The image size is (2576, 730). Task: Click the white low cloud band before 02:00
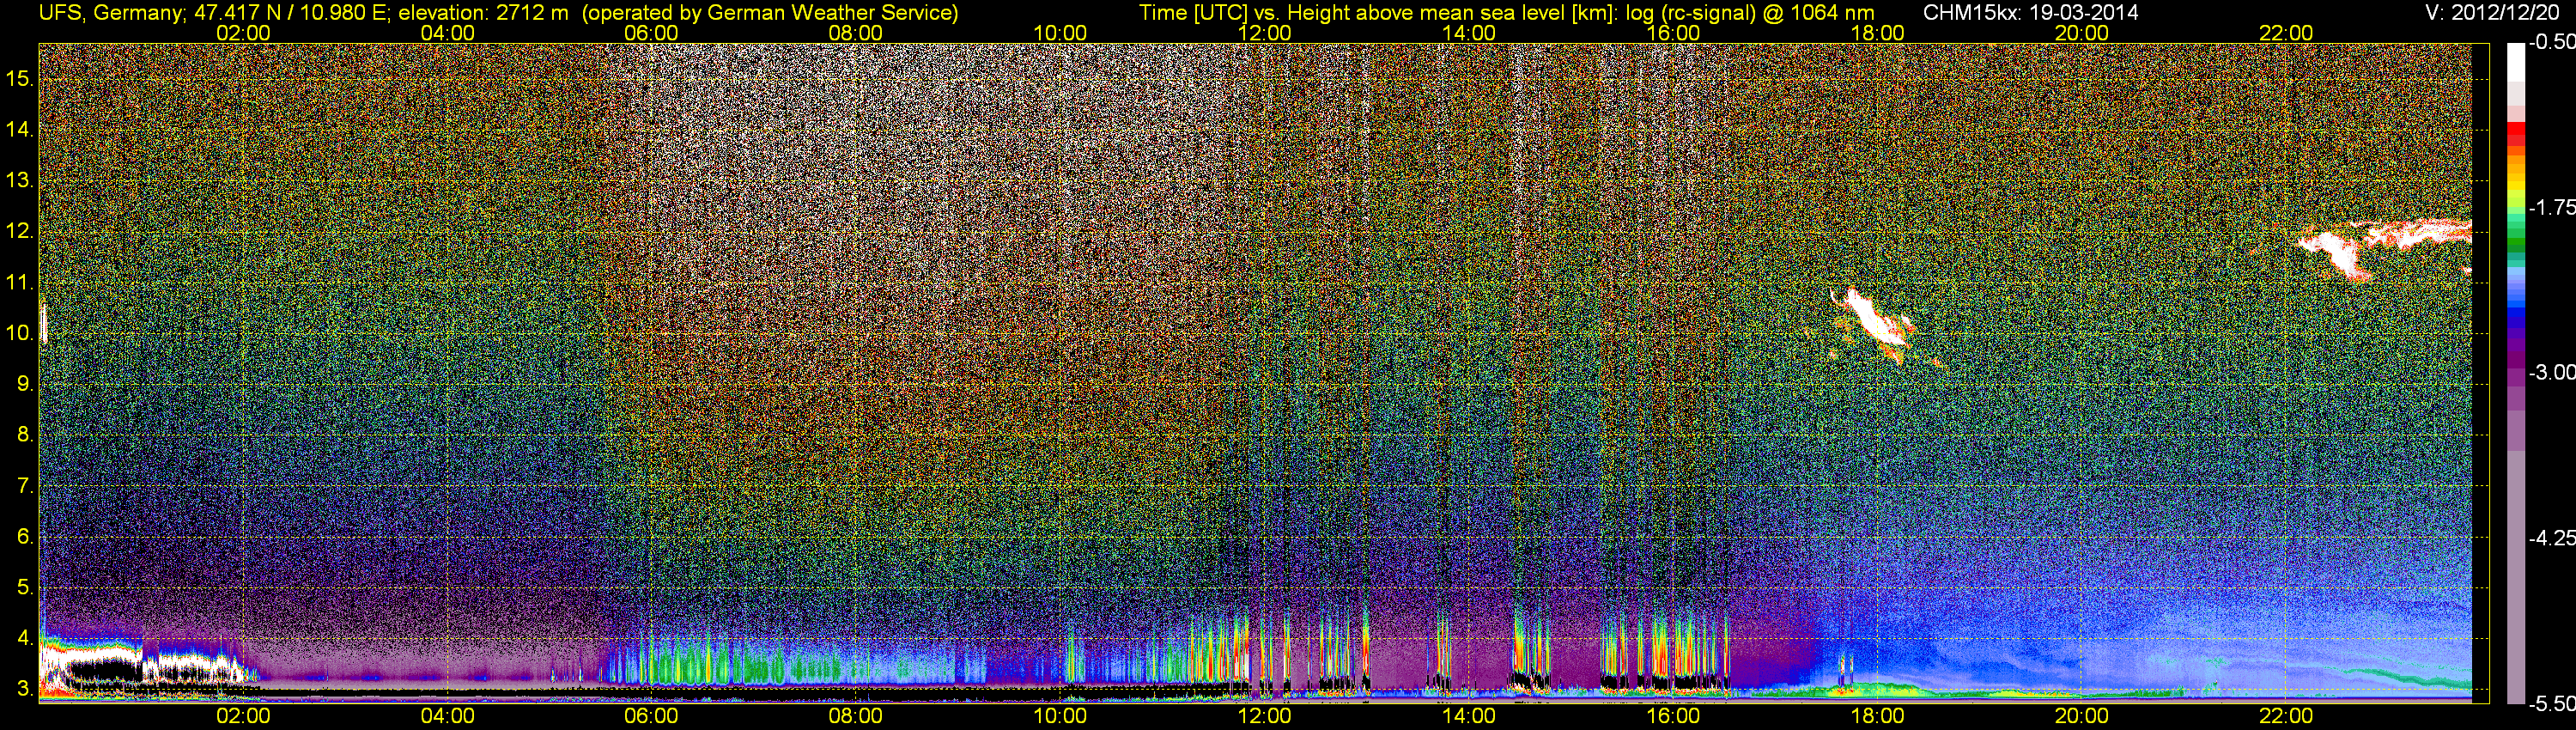pyautogui.click(x=140, y=663)
